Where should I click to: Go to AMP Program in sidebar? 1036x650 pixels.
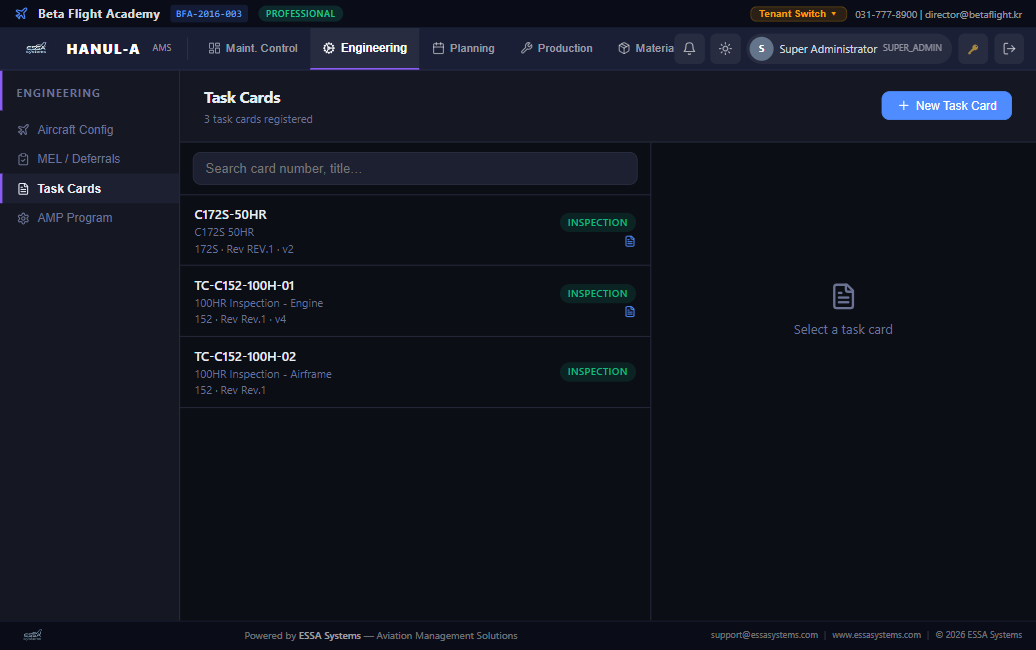tap(74, 218)
